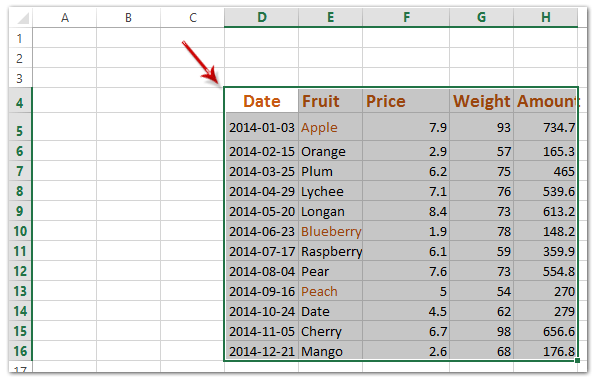Screen dimensions: 597x384
Task: Click the Date header cell
Action: point(262,101)
